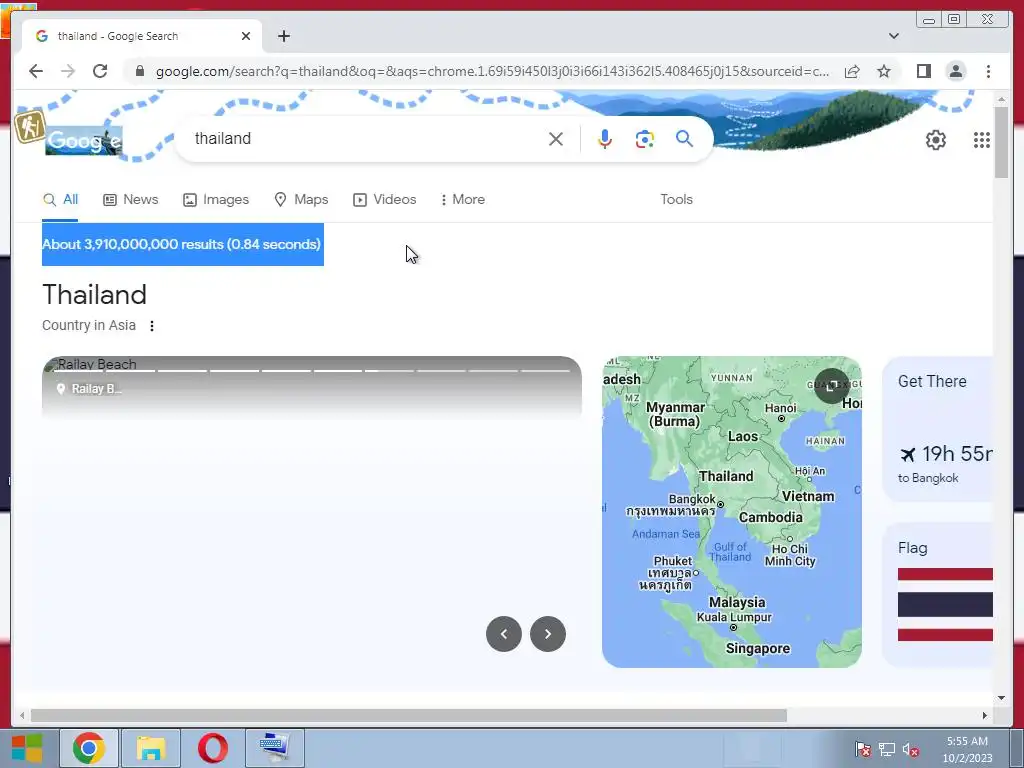The height and width of the screenshot is (768, 1024).
Task: Start voice search with microphone
Action: point(605,138)
